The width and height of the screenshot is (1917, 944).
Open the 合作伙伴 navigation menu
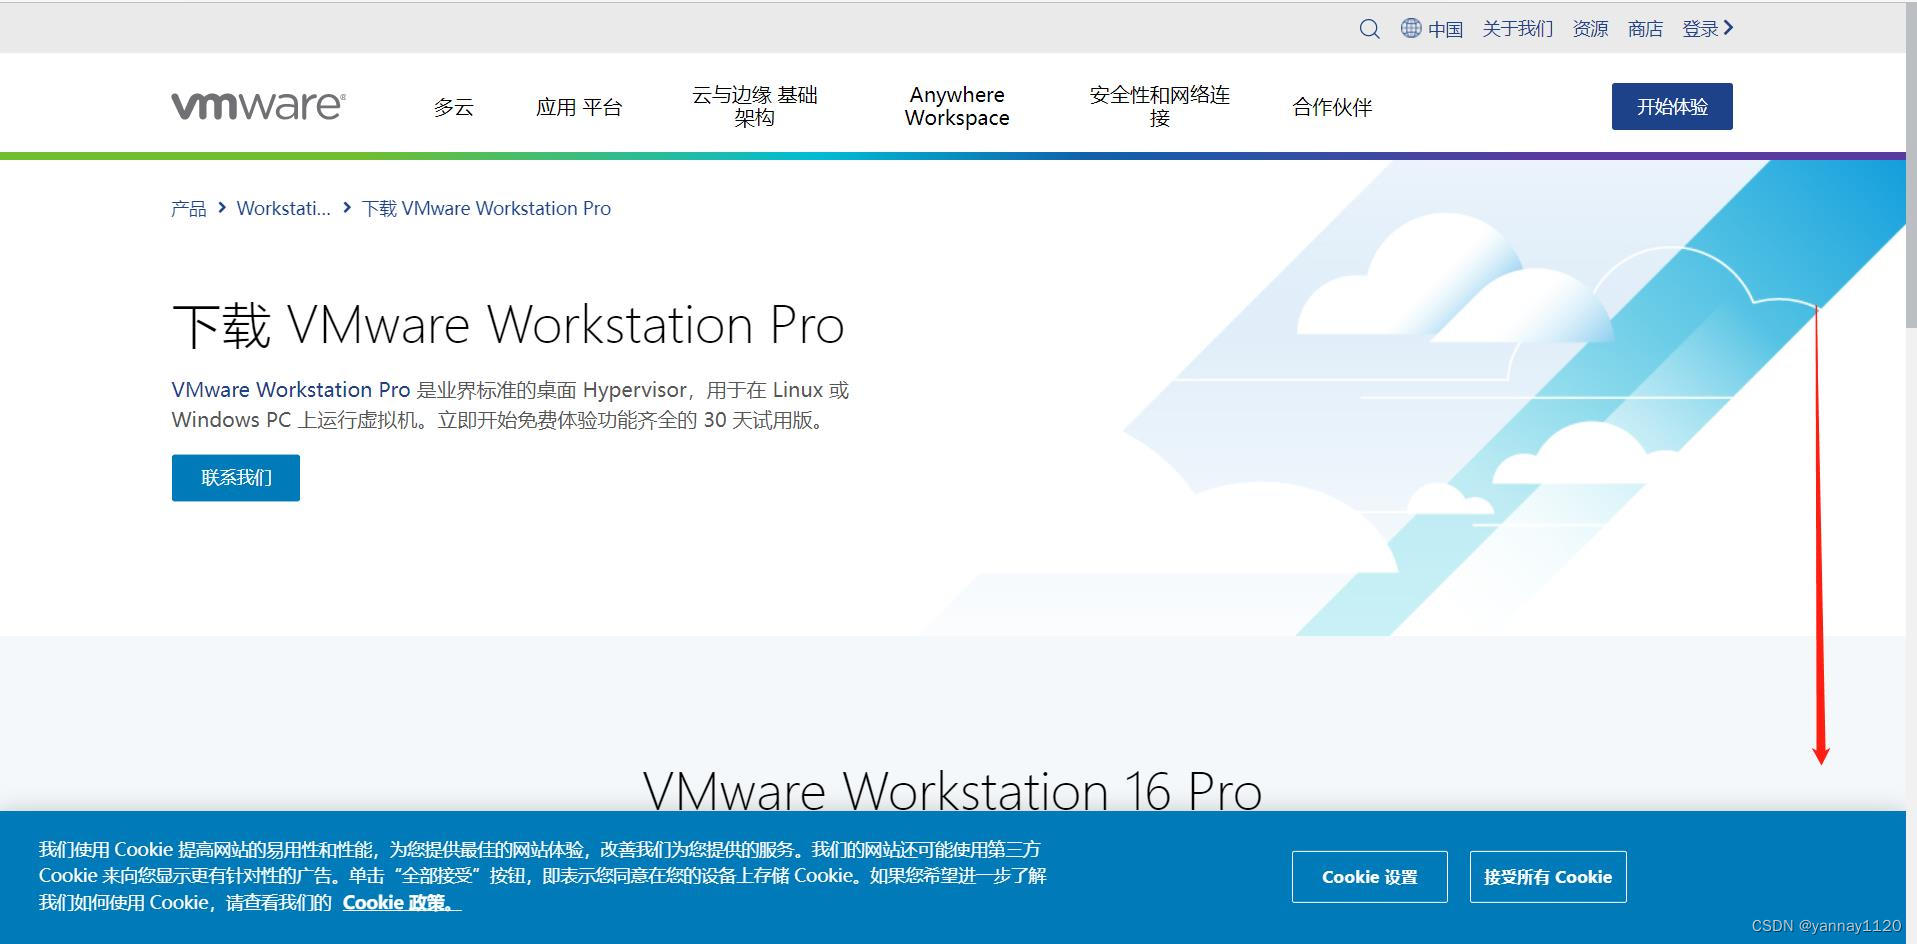(x=1332, y=107)
